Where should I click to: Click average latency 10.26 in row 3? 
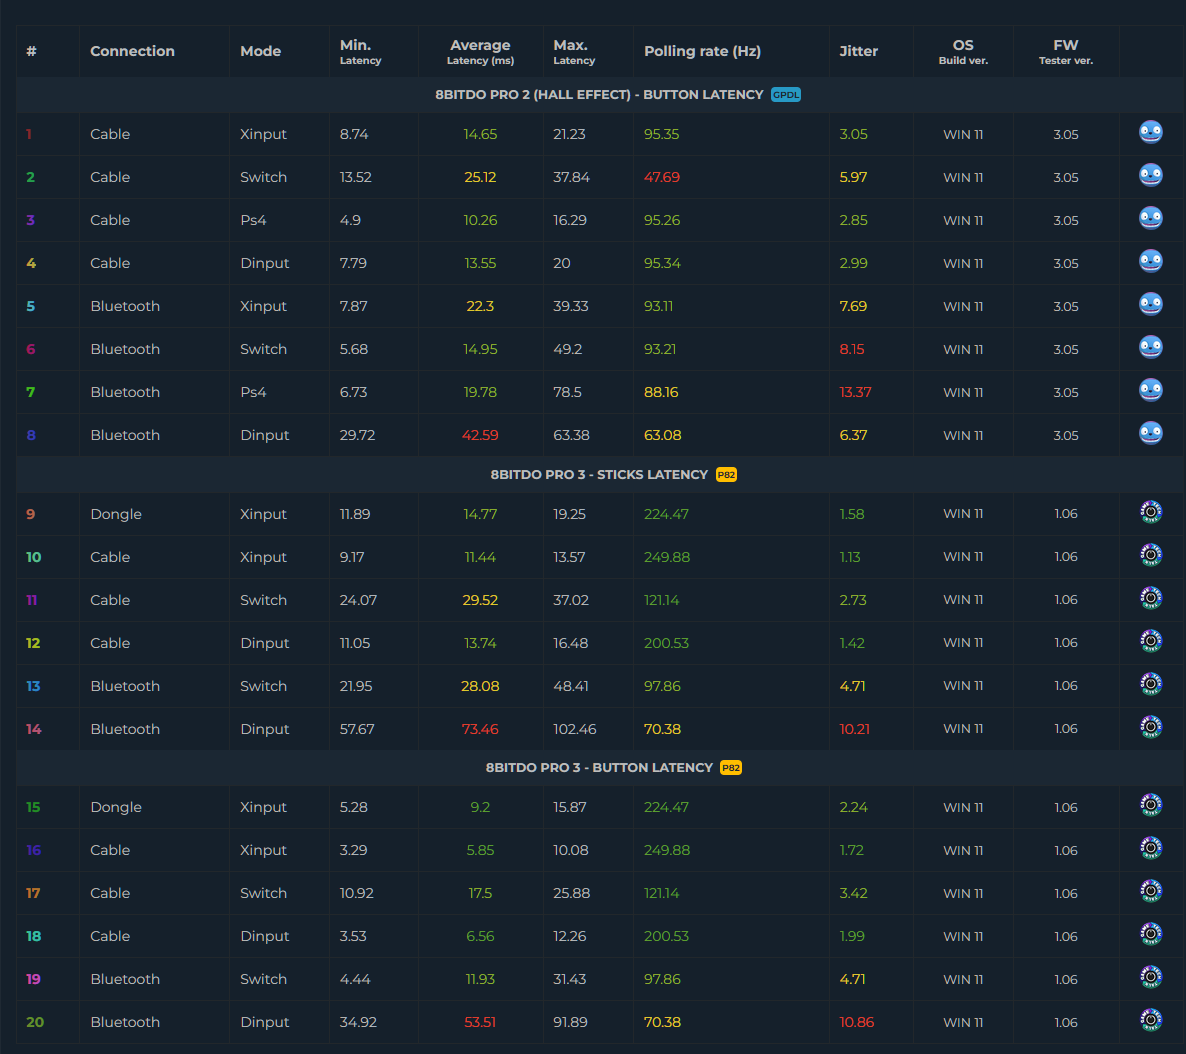click(480, 220)
